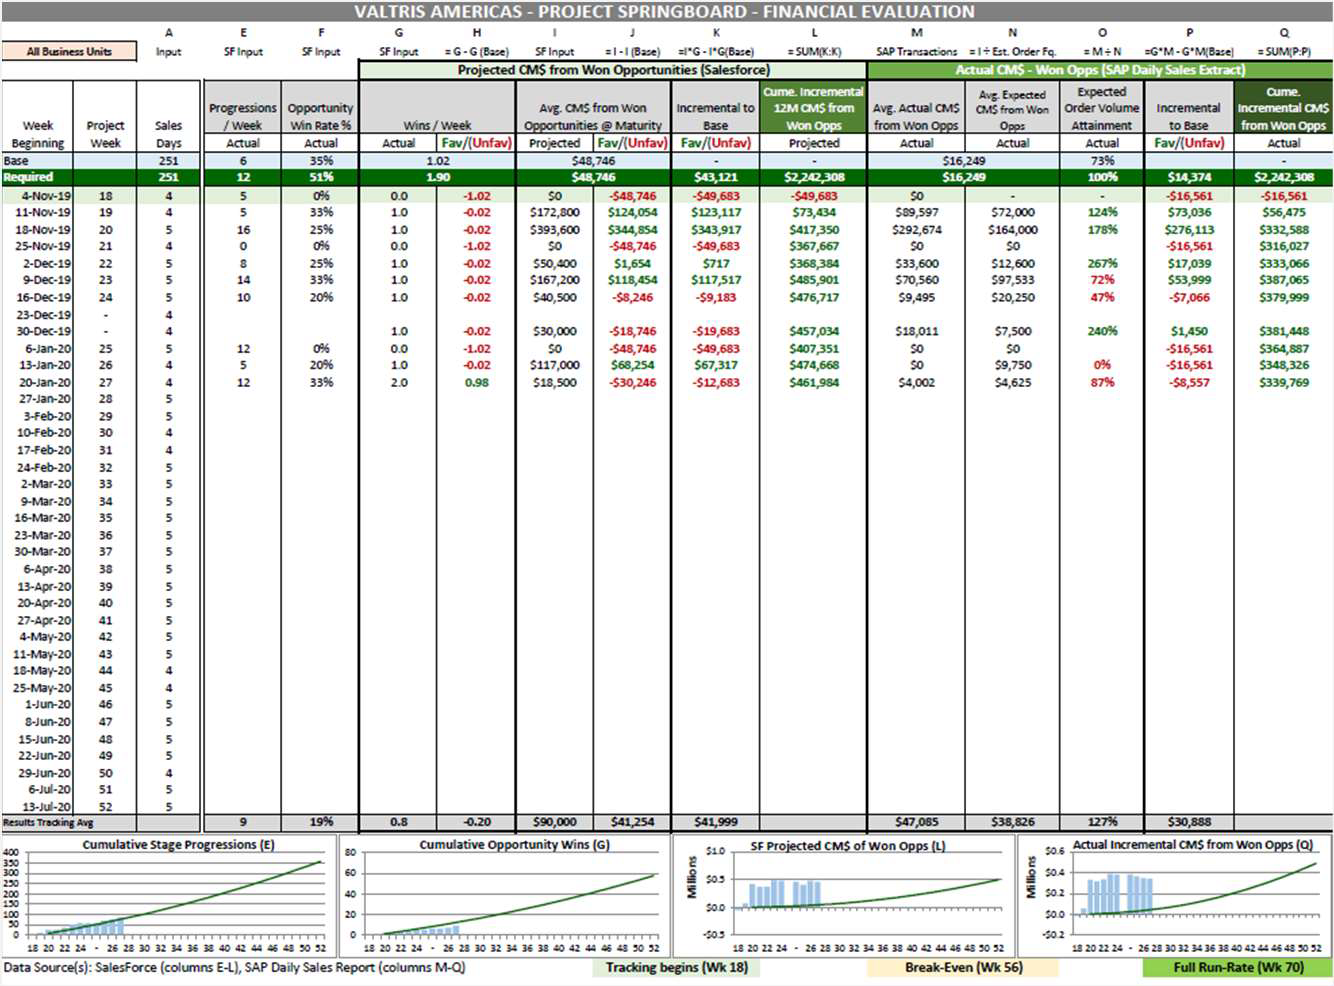Screen dimensions: 1334x986
Task: Click the Week Beginning column header
Action: tap(38, 134)
